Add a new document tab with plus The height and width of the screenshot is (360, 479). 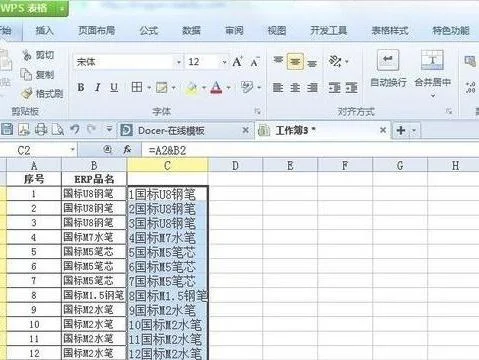(x=401, y=130)
